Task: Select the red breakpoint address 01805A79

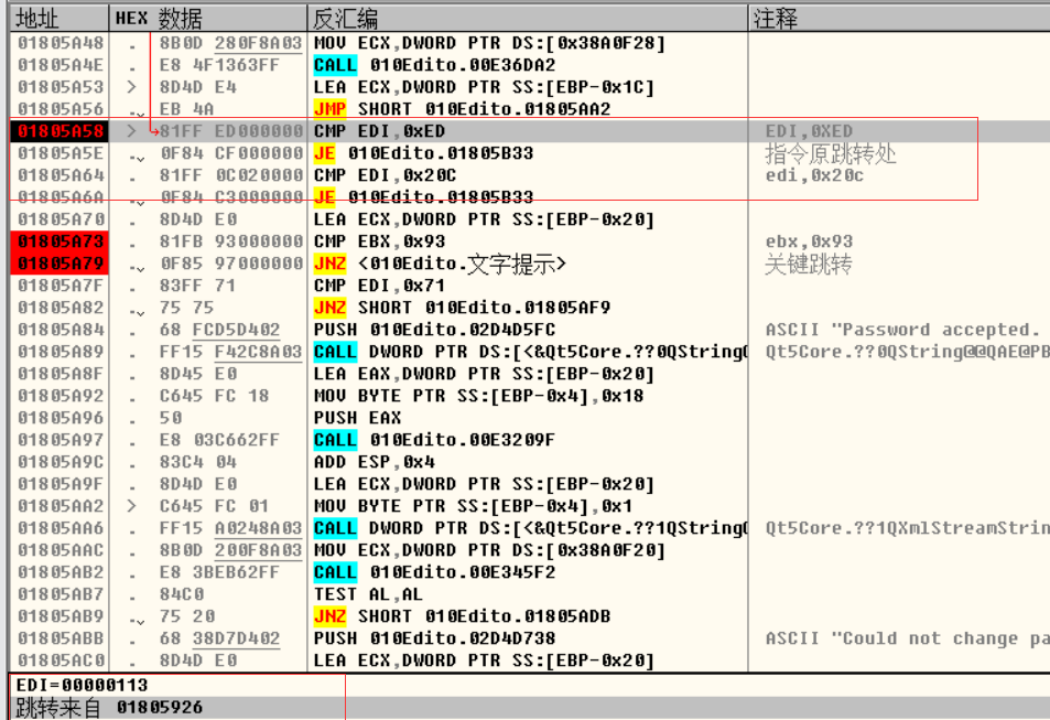Action: [60, 264]
